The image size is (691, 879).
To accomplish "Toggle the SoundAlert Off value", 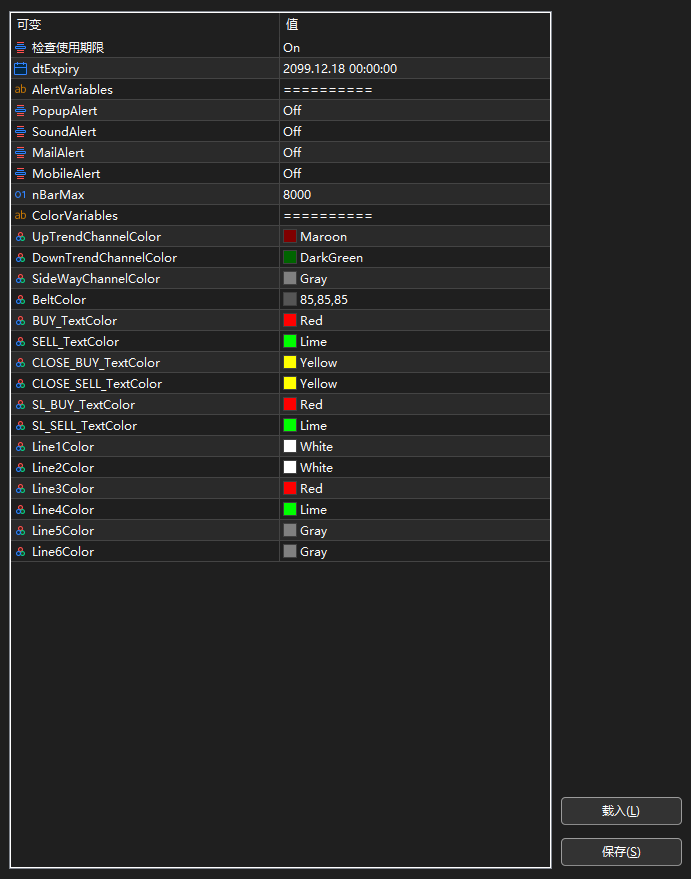I will coord(292,132).
